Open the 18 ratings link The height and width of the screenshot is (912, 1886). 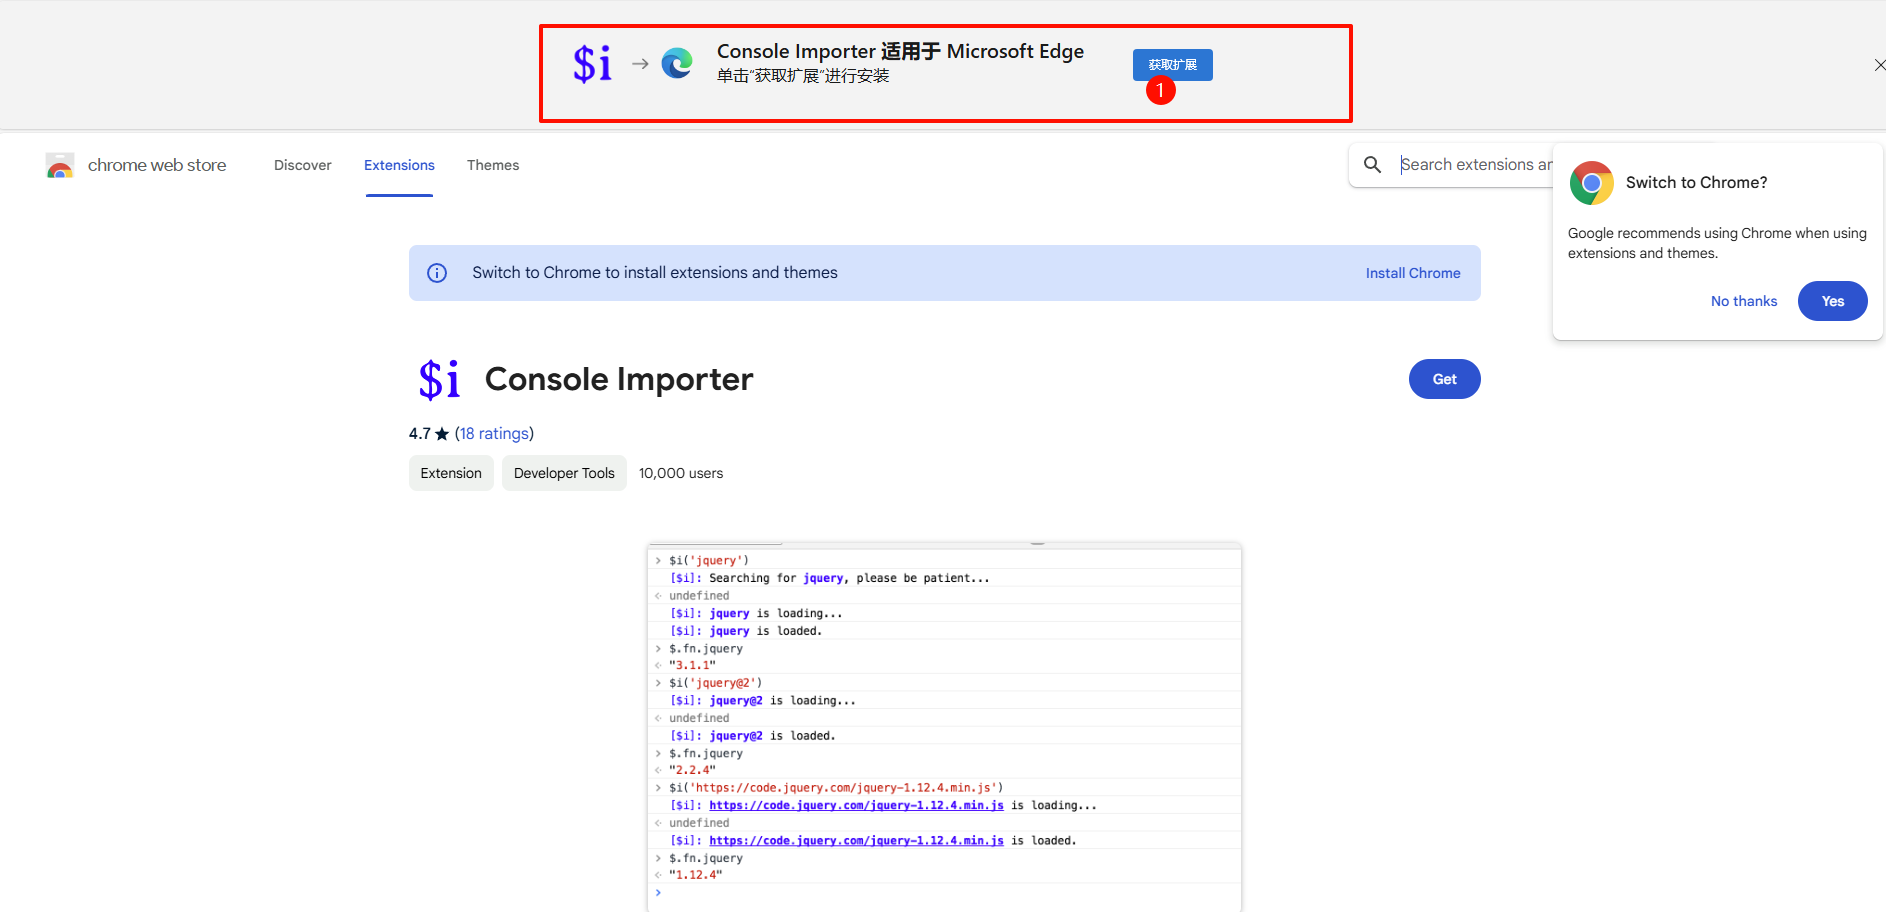(x=495, y=433)
